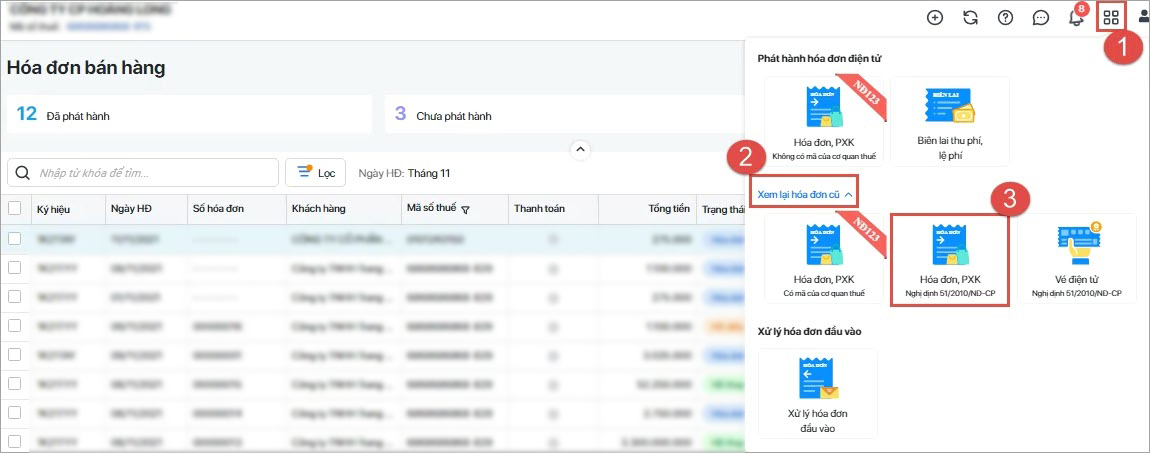This screenshot has height=453, width=1150.
Task: Click Lọc filter button
Action: [315, 173]
